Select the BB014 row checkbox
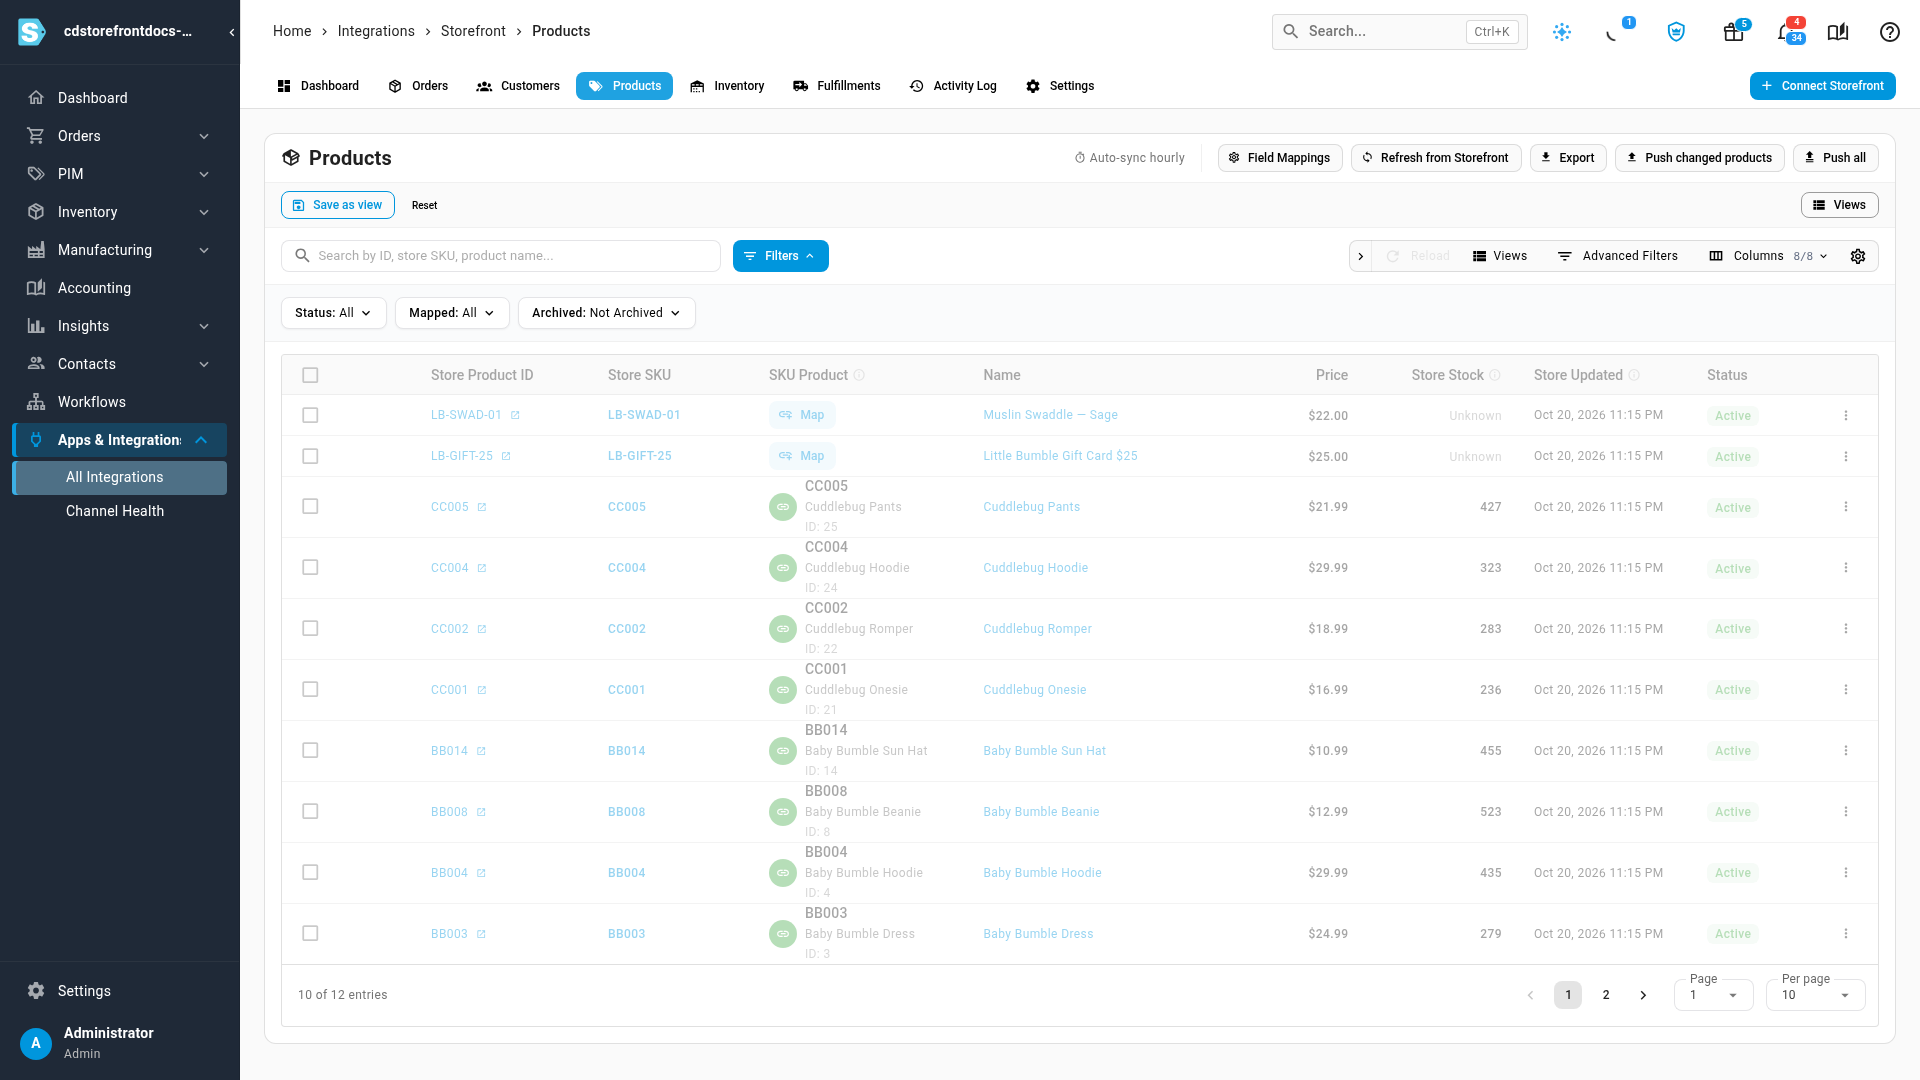Image resolution: width=1920 pixels, height=1080 pixels. pos(310,751)
